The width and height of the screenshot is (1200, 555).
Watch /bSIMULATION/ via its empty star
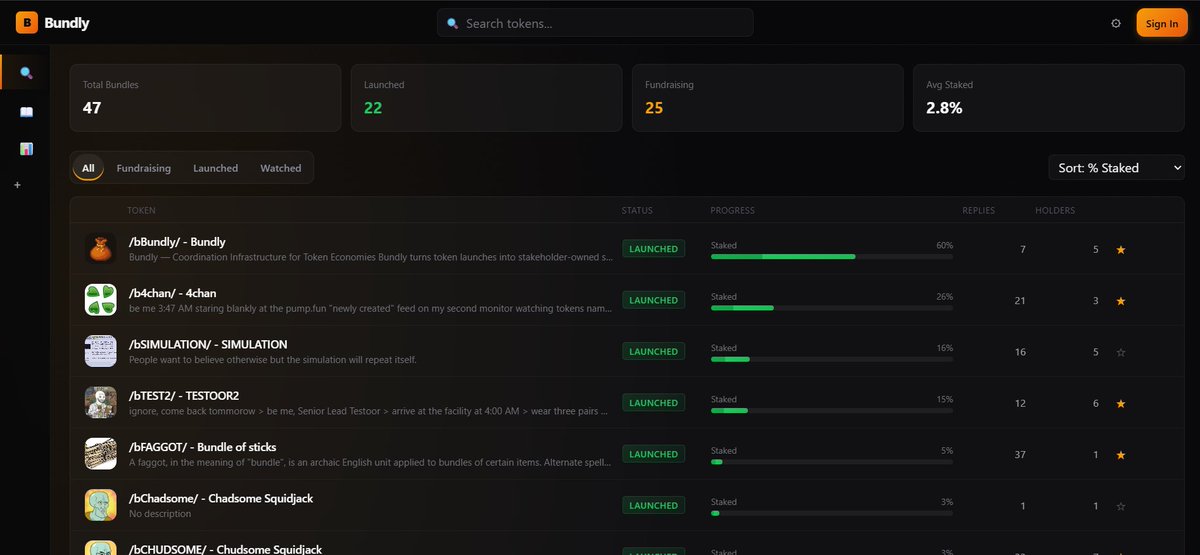(x=1120, y=351)
